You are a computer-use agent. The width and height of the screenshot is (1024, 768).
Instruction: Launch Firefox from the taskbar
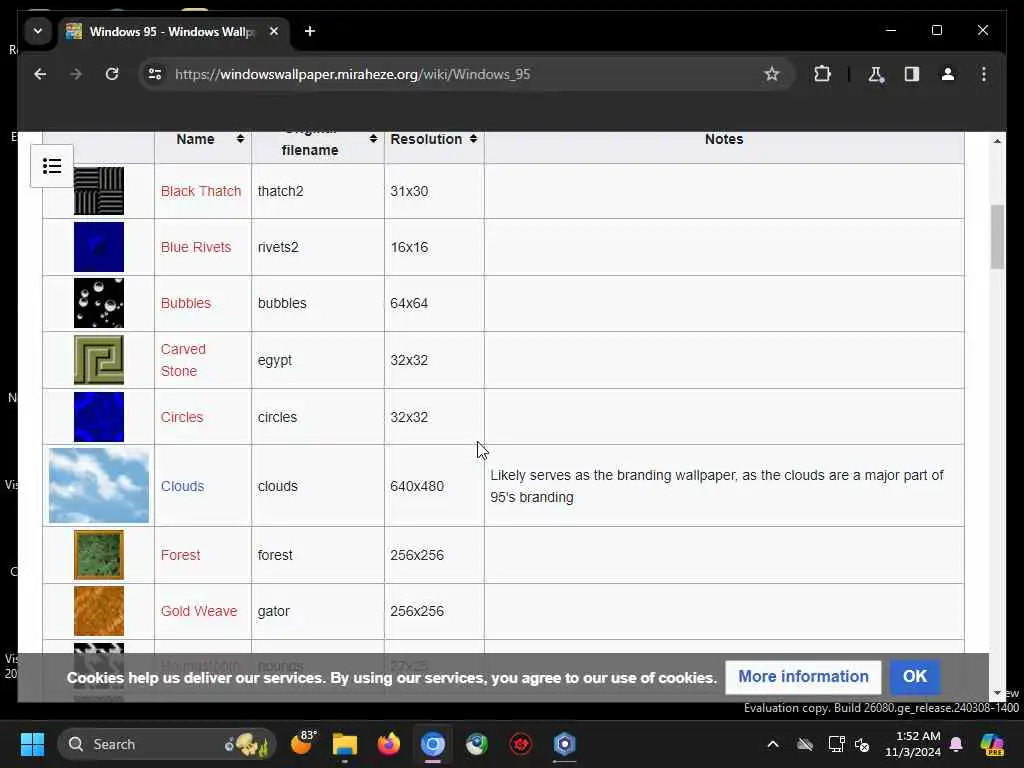point(389,744)
